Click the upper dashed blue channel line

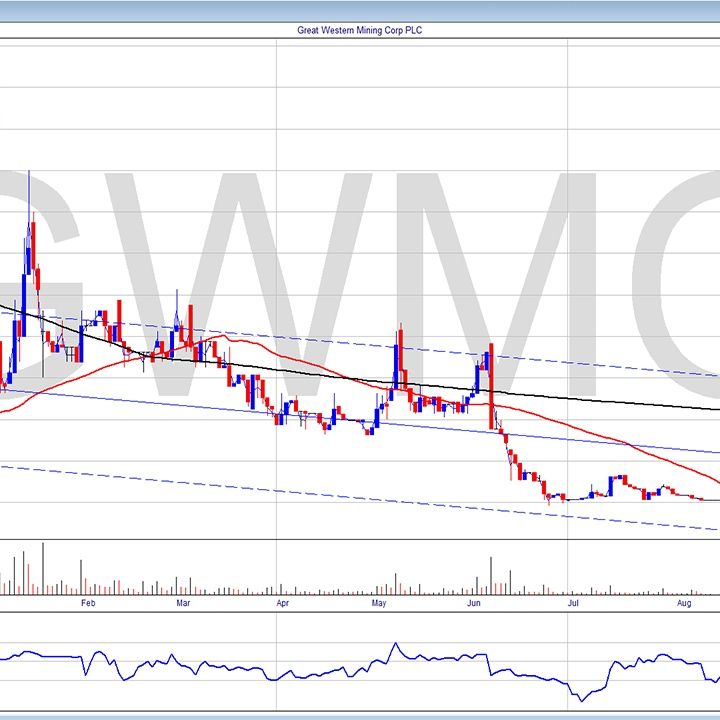coord(600,363)
